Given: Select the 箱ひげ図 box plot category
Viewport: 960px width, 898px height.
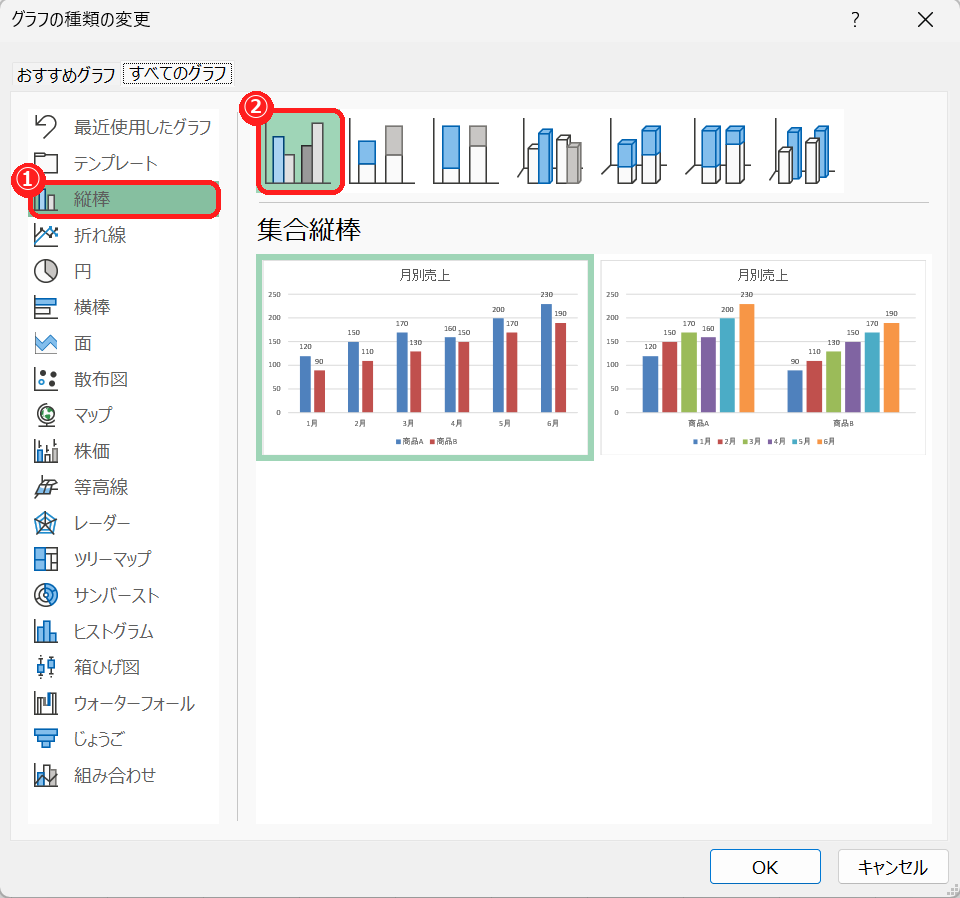Looking at the screenshot, I should pyautogui.click(x=123, y=667).
